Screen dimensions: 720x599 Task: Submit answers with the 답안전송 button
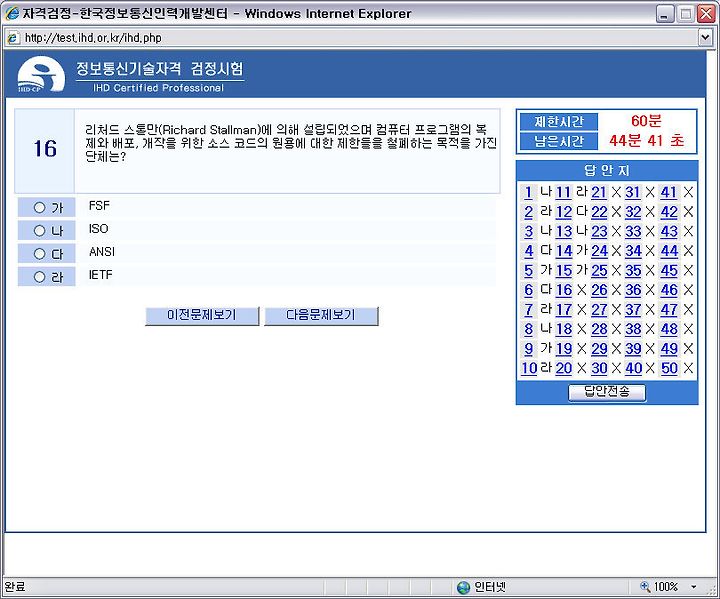pos(607,392)
